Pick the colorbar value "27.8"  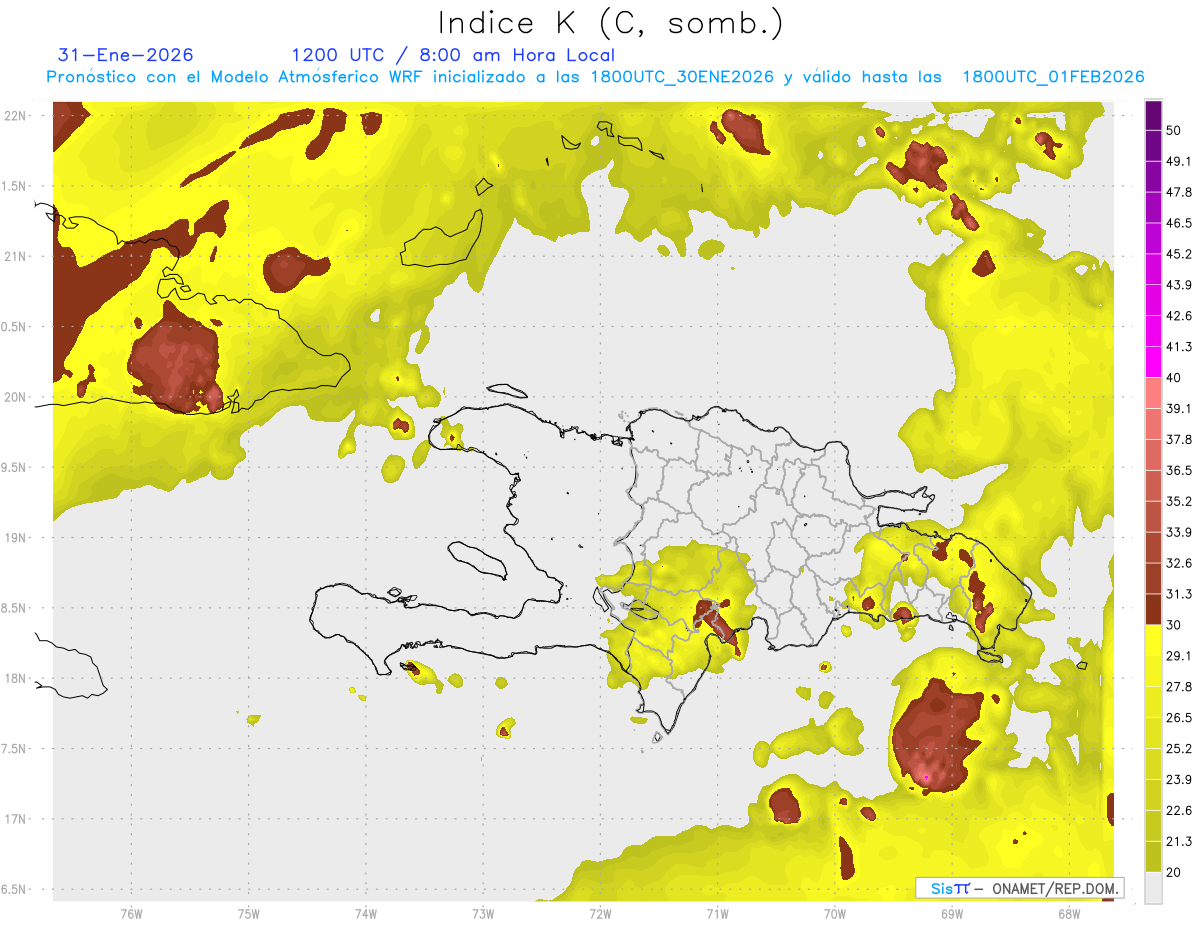1179,687
